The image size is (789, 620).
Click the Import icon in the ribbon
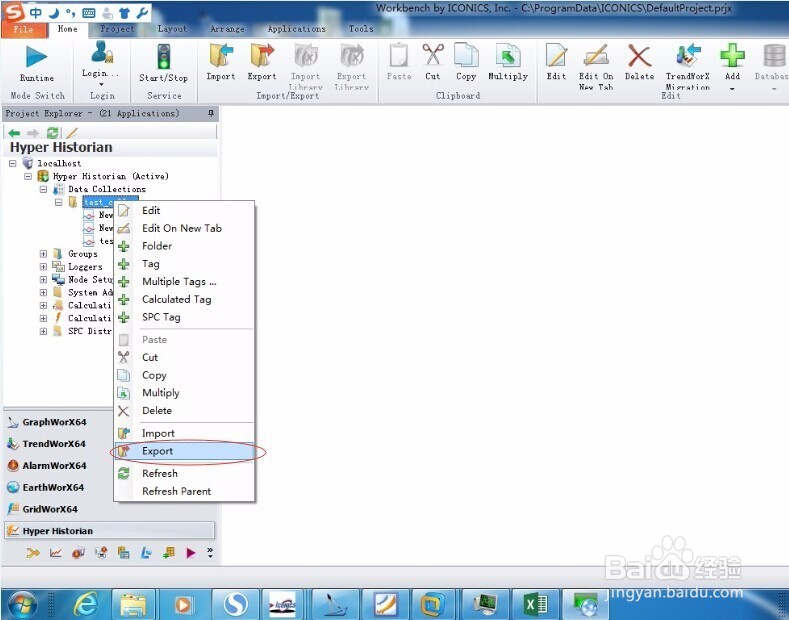[x=221, y=55]
